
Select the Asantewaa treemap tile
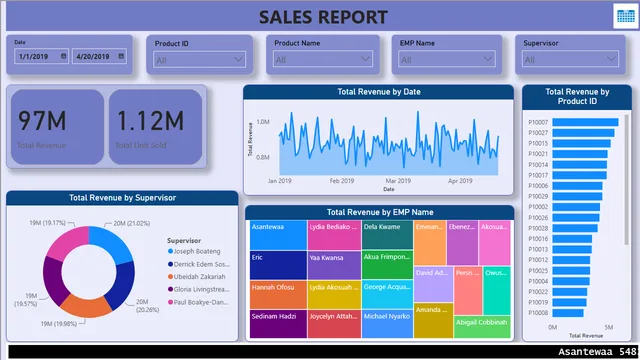278,235
